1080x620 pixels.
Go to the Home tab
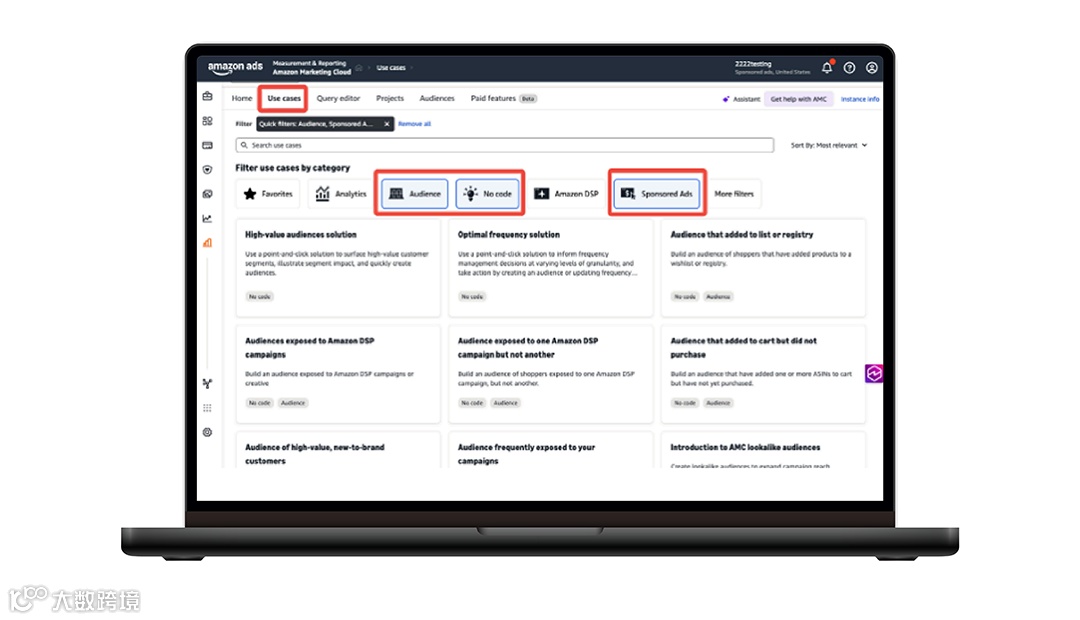pyautogui.click(x=242, y=99)
